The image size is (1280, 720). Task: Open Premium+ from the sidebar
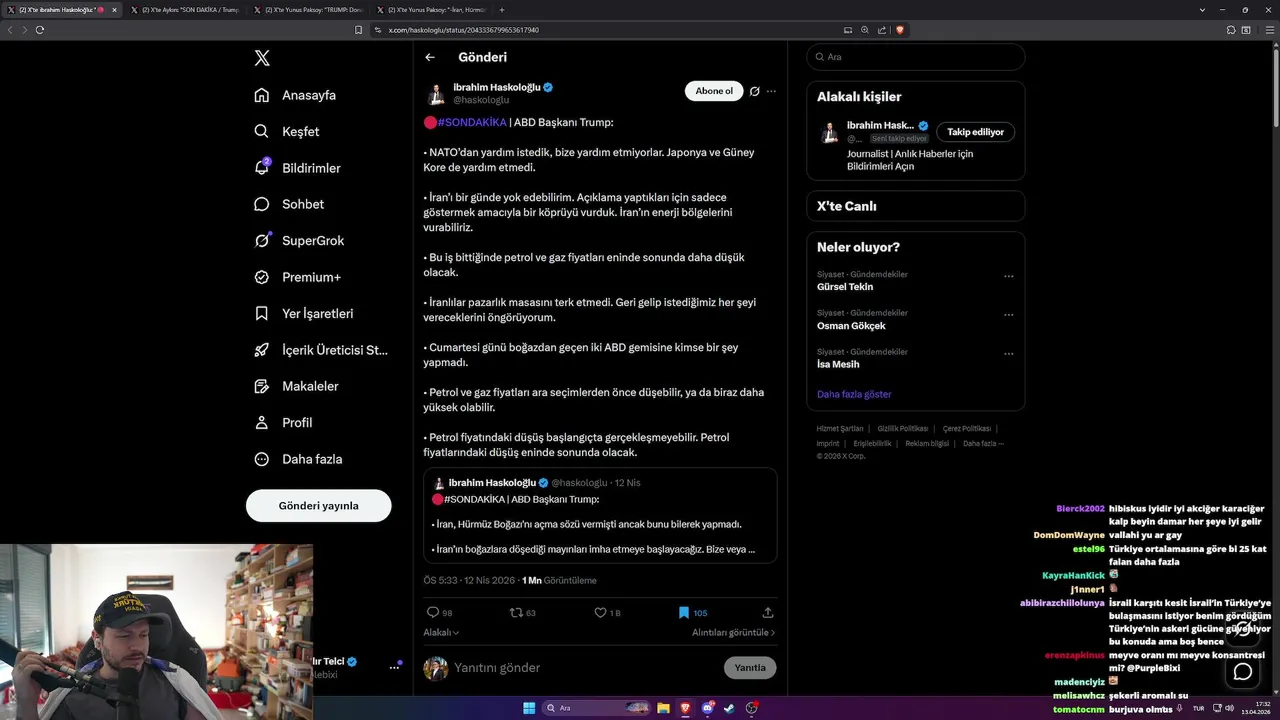pyautogui.click(x=297, y=277)
